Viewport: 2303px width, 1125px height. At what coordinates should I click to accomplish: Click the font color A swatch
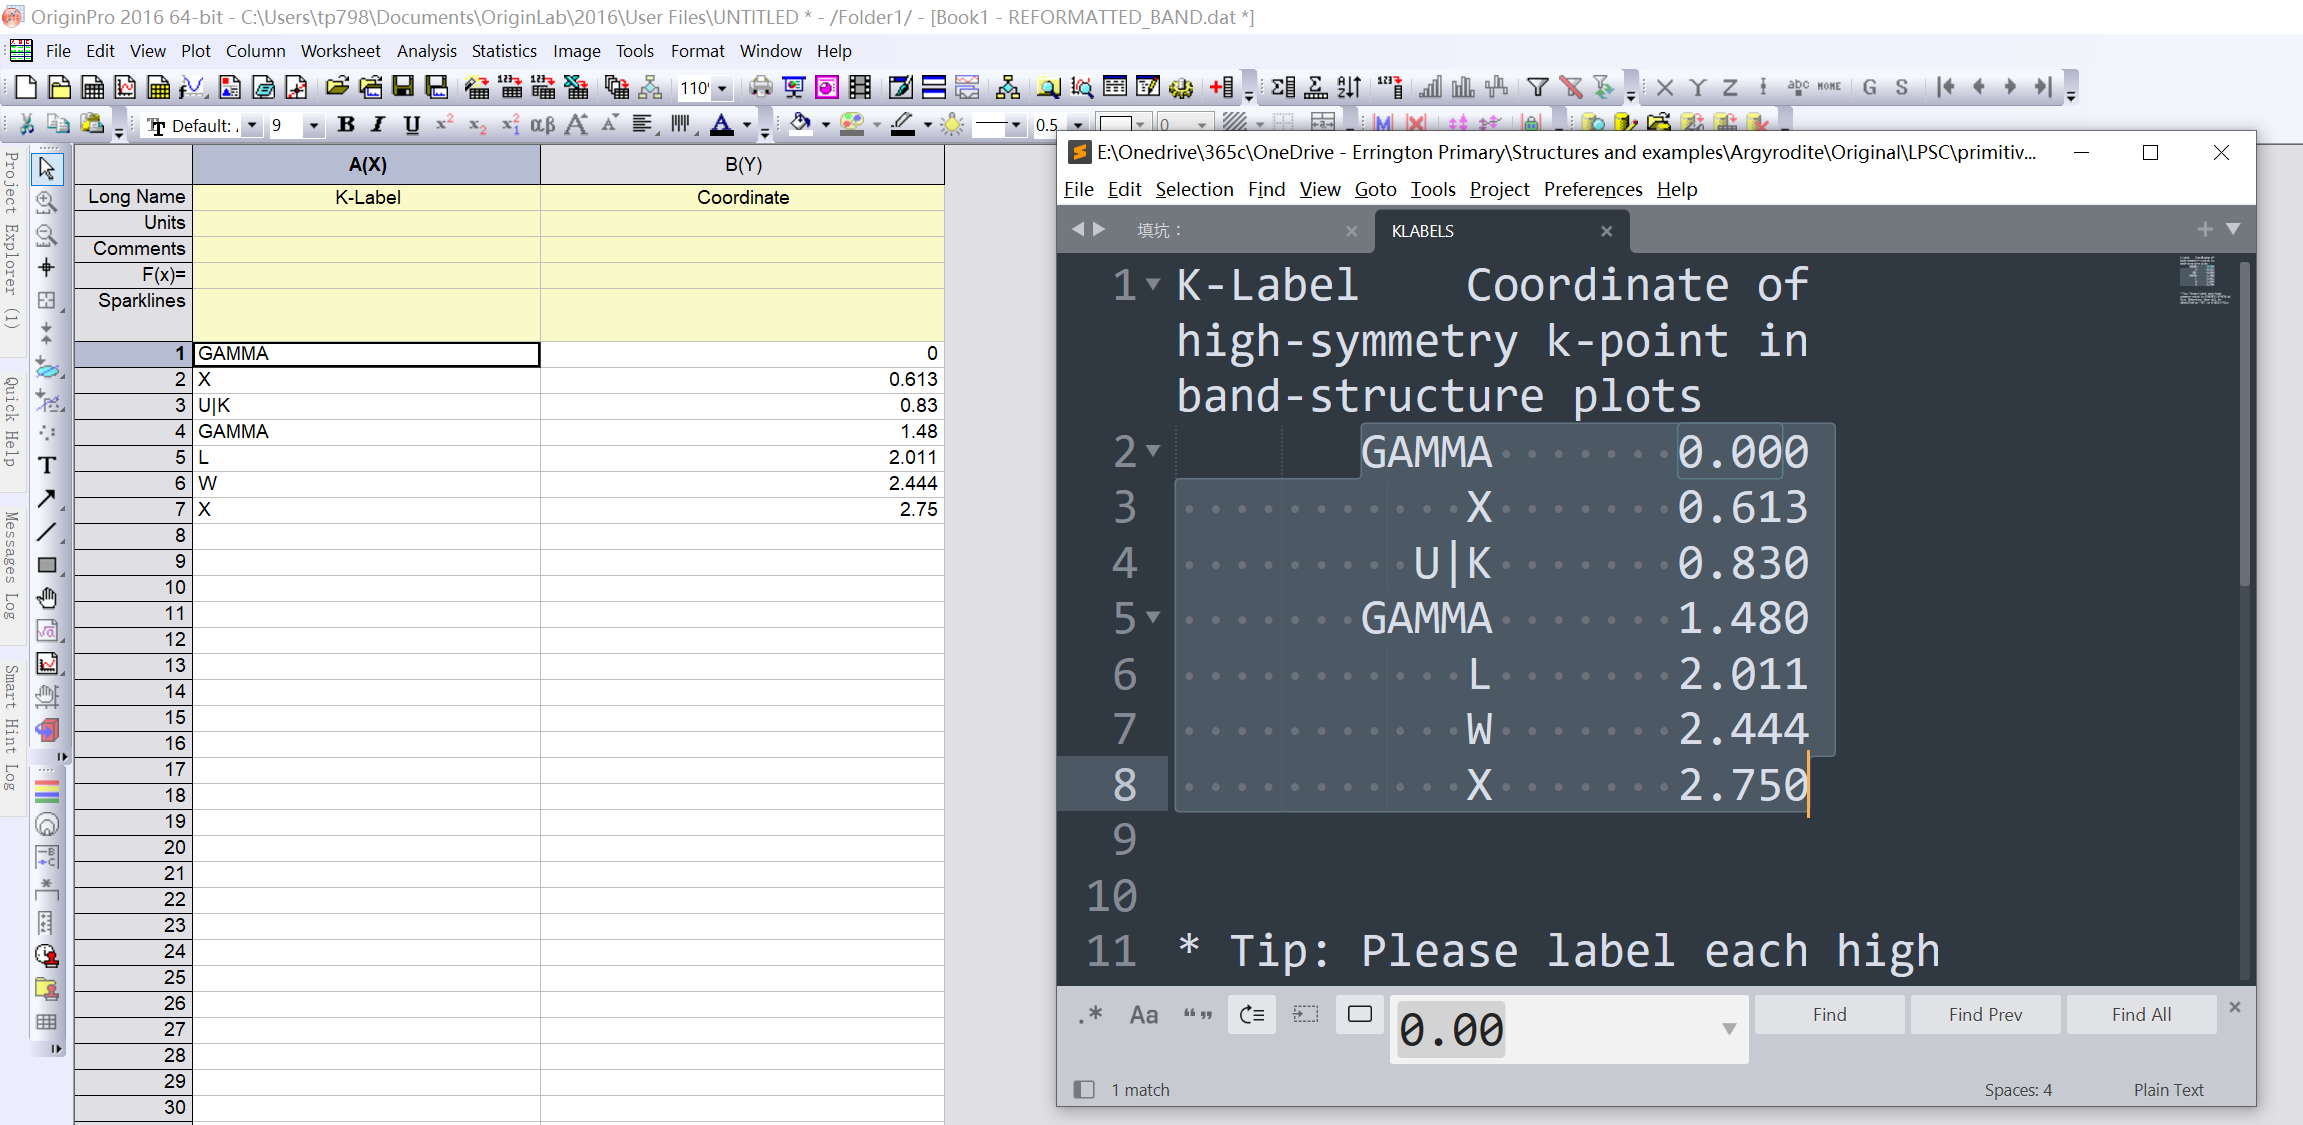pos(721,125)
